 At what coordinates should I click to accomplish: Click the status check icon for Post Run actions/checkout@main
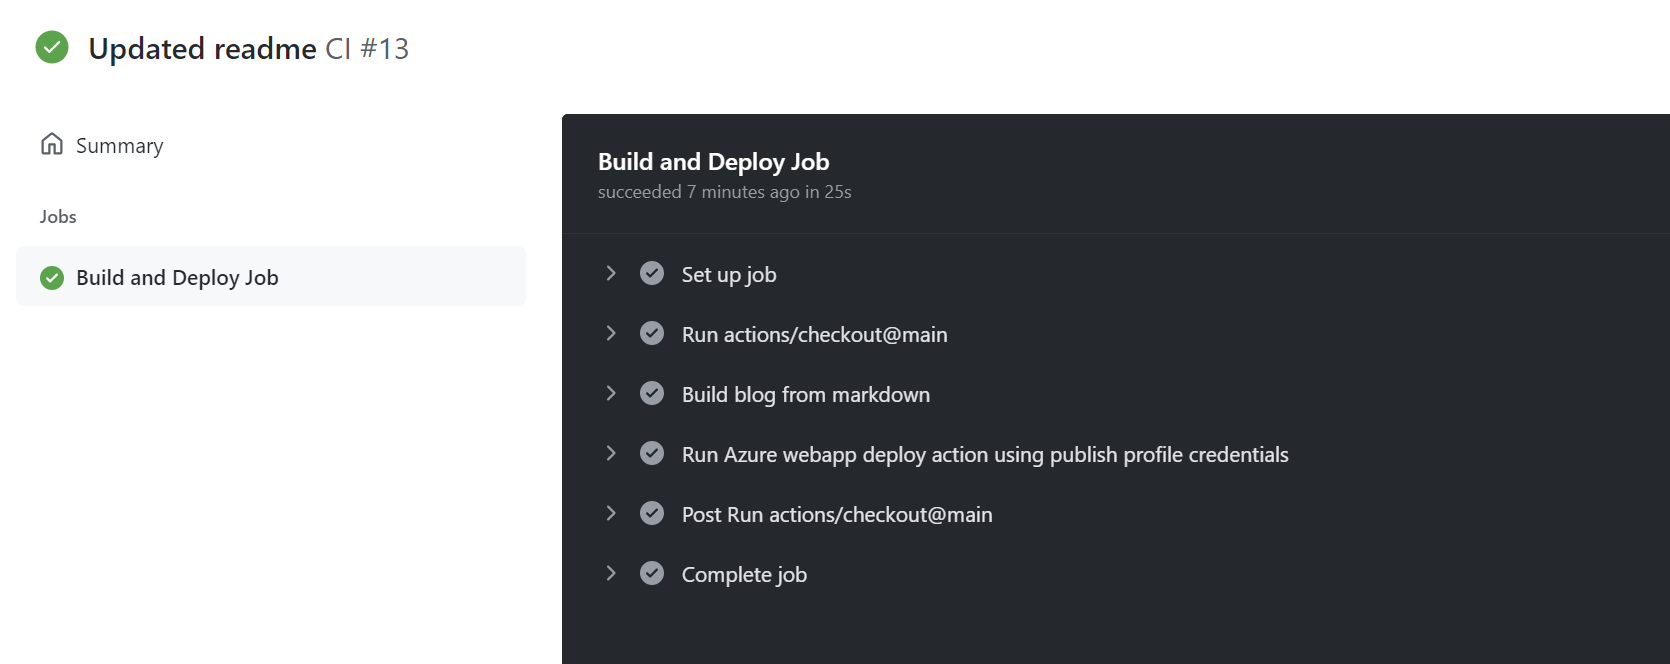click(x=652, y=513)
